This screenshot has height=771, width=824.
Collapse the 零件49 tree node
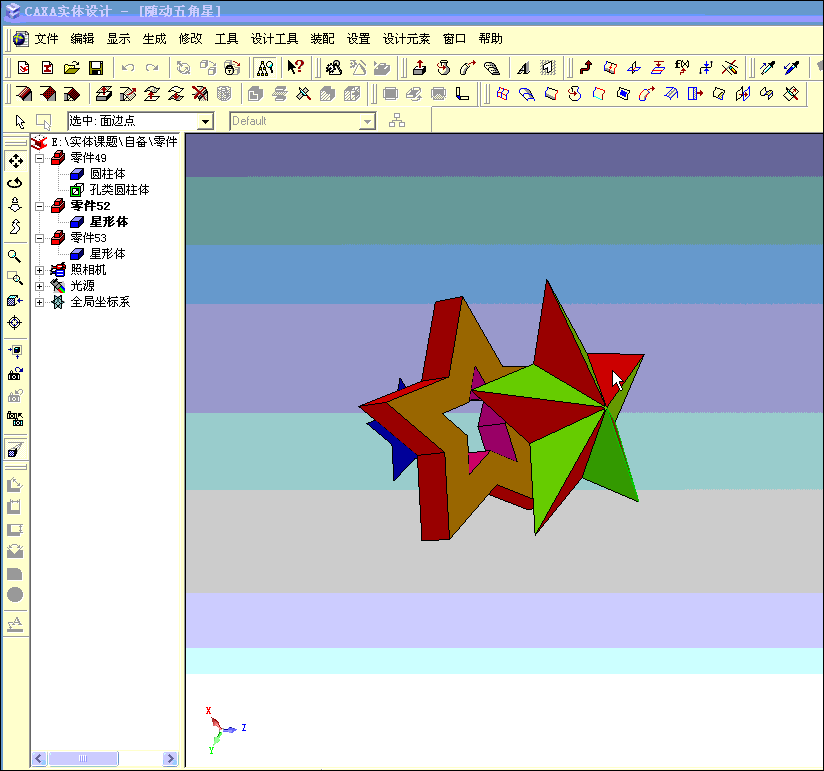39,158
